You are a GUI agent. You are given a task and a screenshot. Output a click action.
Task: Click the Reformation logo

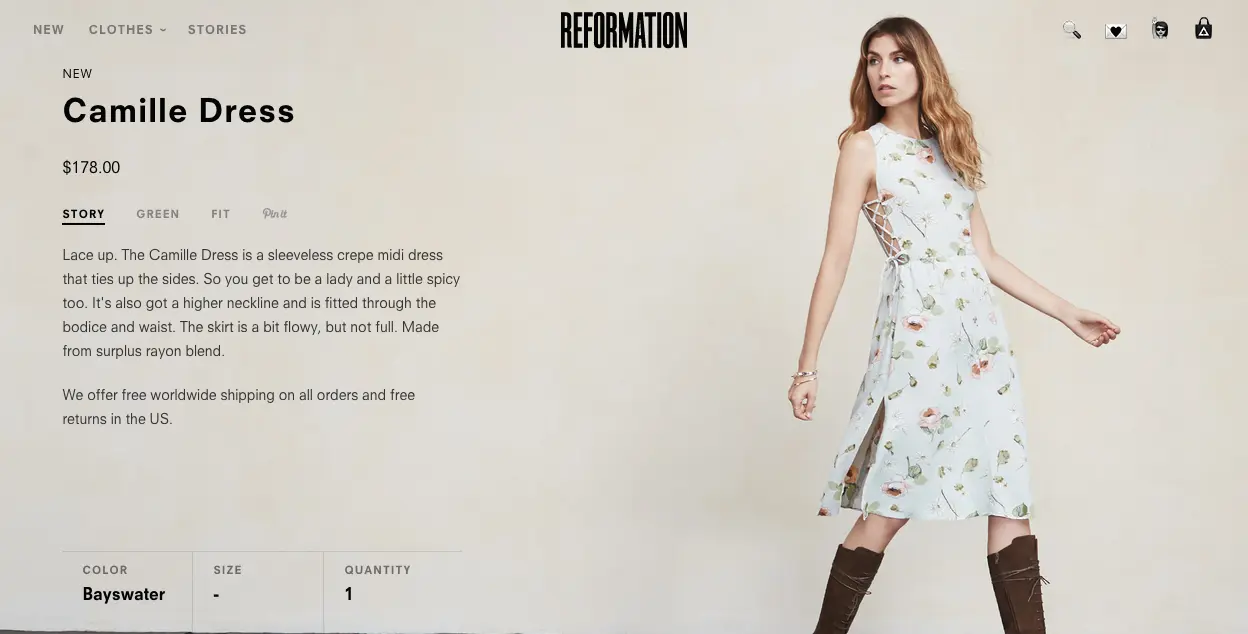[624, 30]
